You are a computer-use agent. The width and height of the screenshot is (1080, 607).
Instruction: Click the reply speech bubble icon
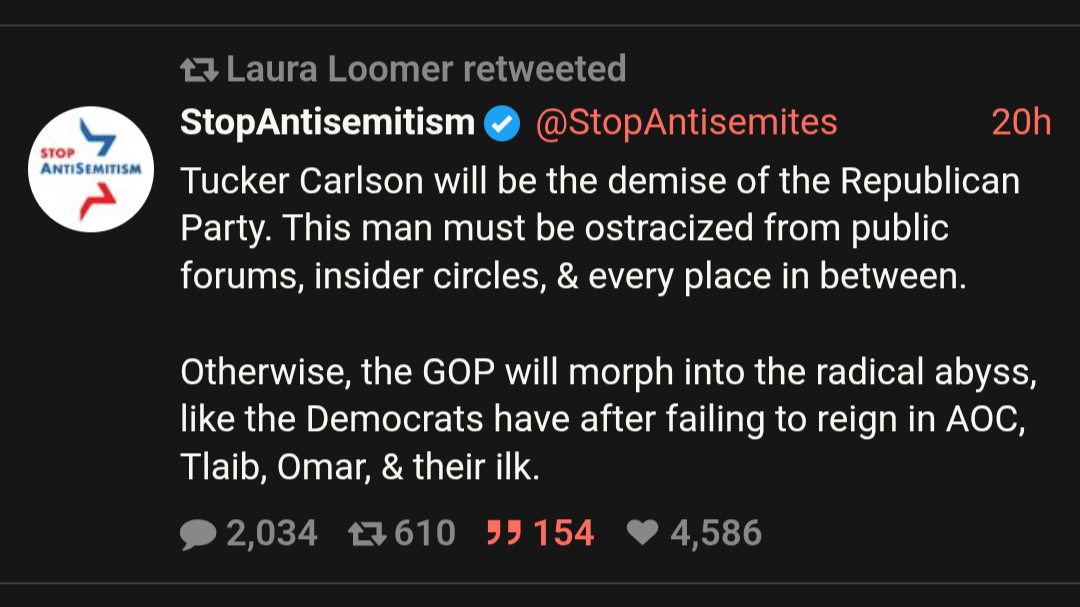tap(198, 534)
